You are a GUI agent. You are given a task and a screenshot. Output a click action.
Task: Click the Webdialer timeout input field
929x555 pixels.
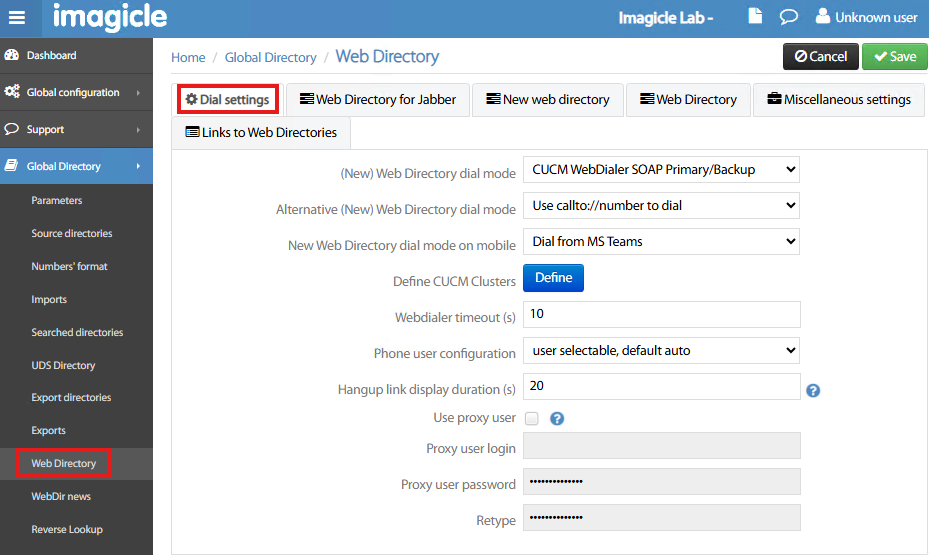pos(661,314)
